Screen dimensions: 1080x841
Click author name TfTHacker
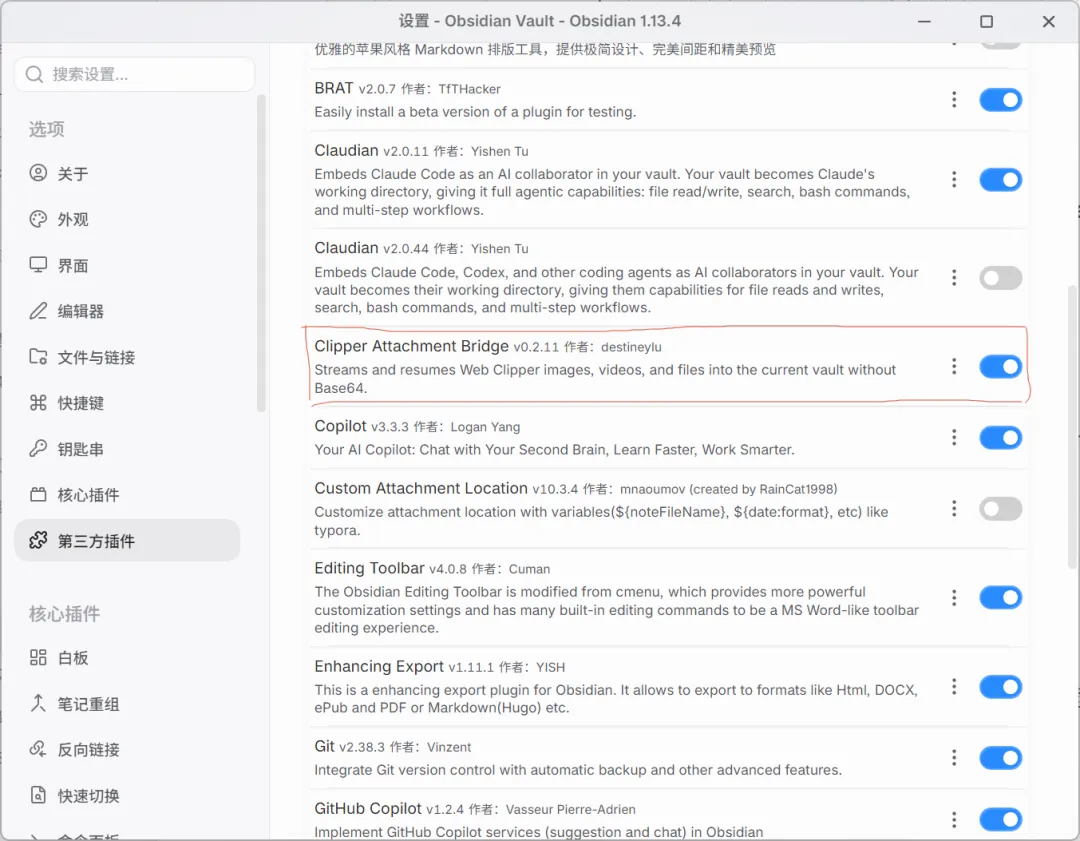click(469, 89)
